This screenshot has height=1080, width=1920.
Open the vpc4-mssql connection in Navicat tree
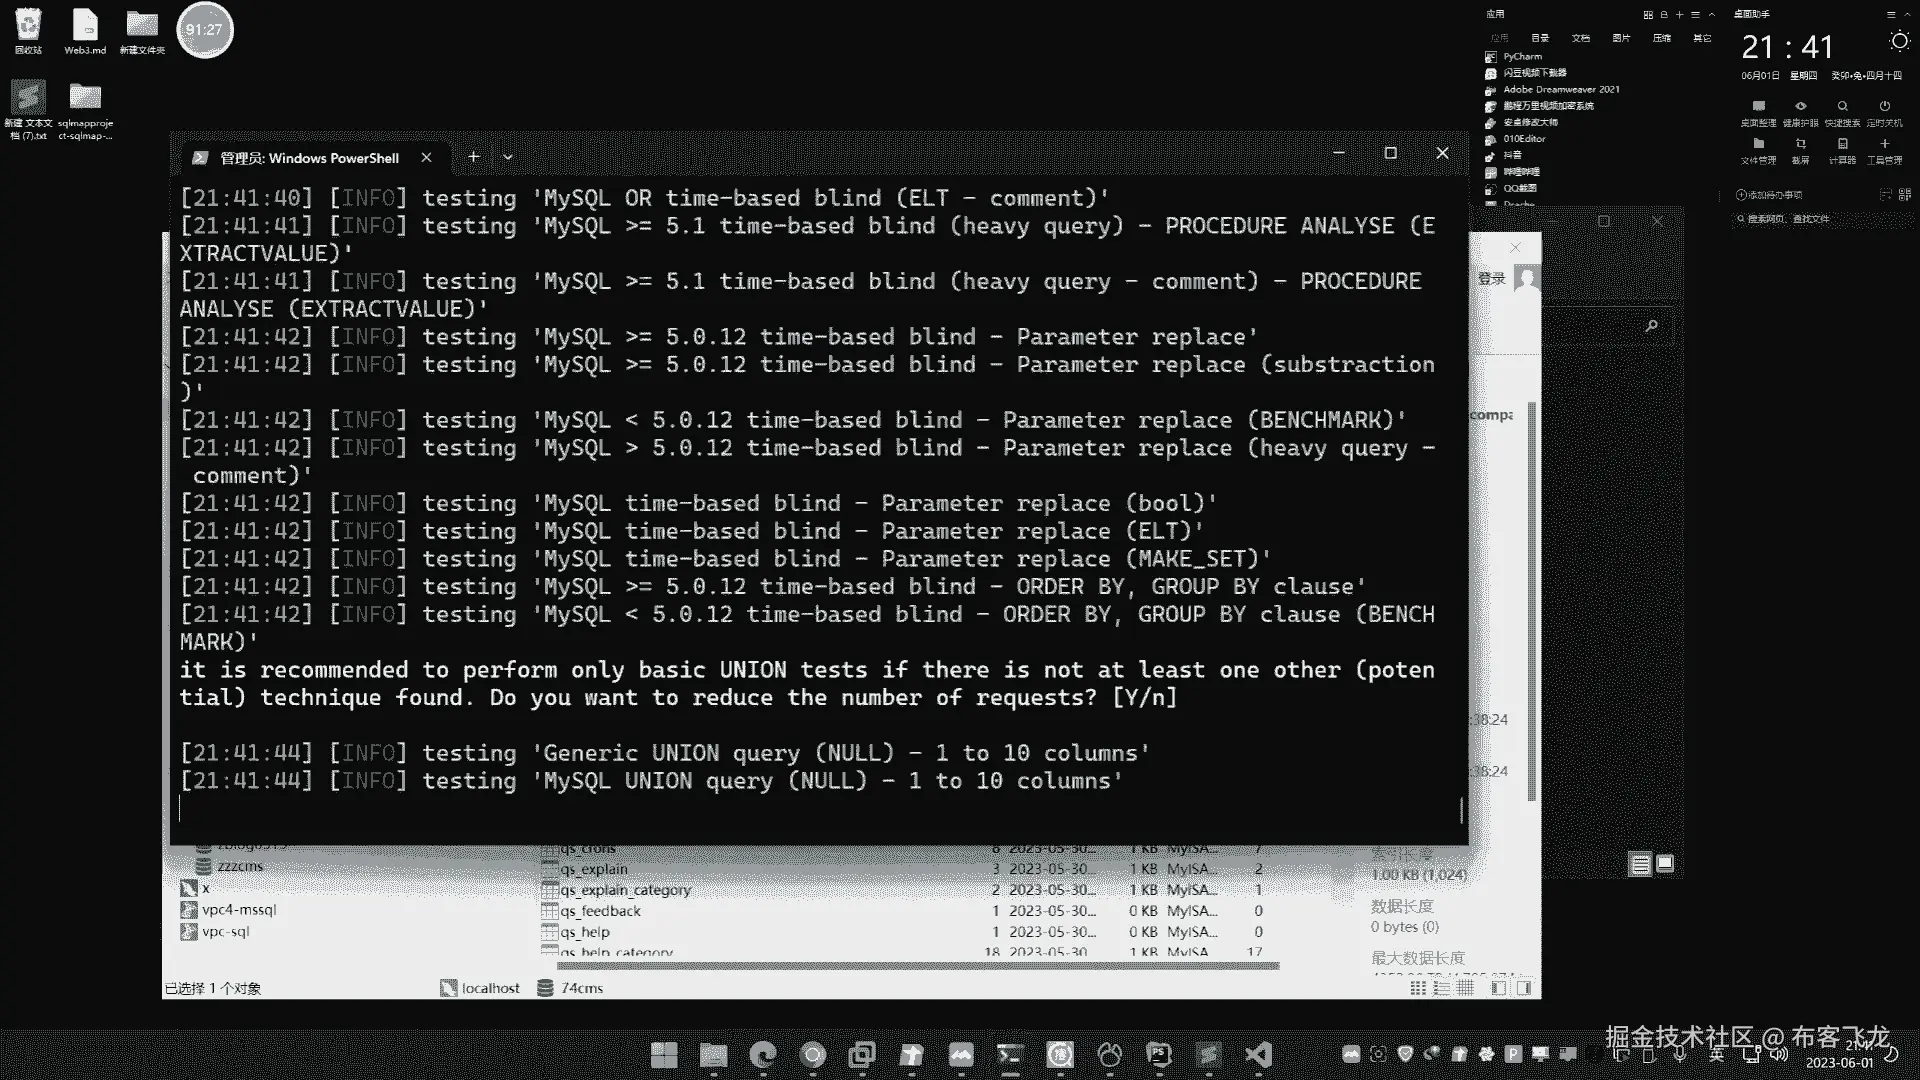point(238,910)
